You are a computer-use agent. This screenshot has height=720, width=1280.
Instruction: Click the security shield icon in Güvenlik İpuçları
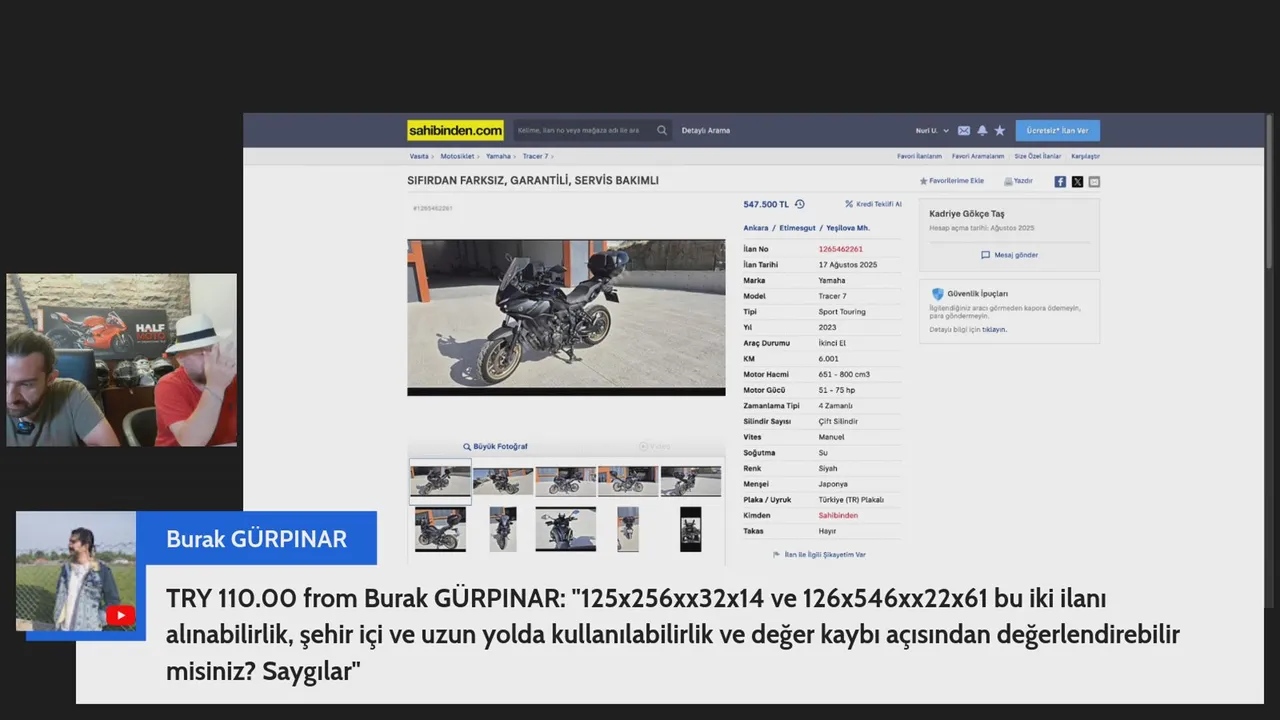(x=937, y=294)
